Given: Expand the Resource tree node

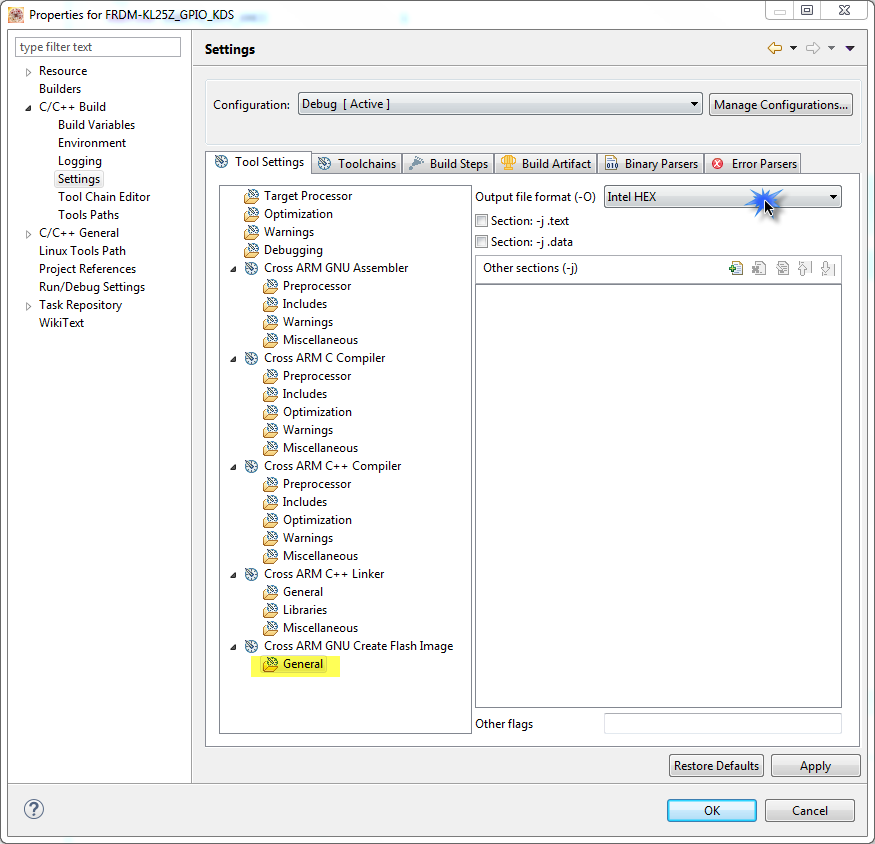Looking at the screenshot, I should (x=28, y=72).
